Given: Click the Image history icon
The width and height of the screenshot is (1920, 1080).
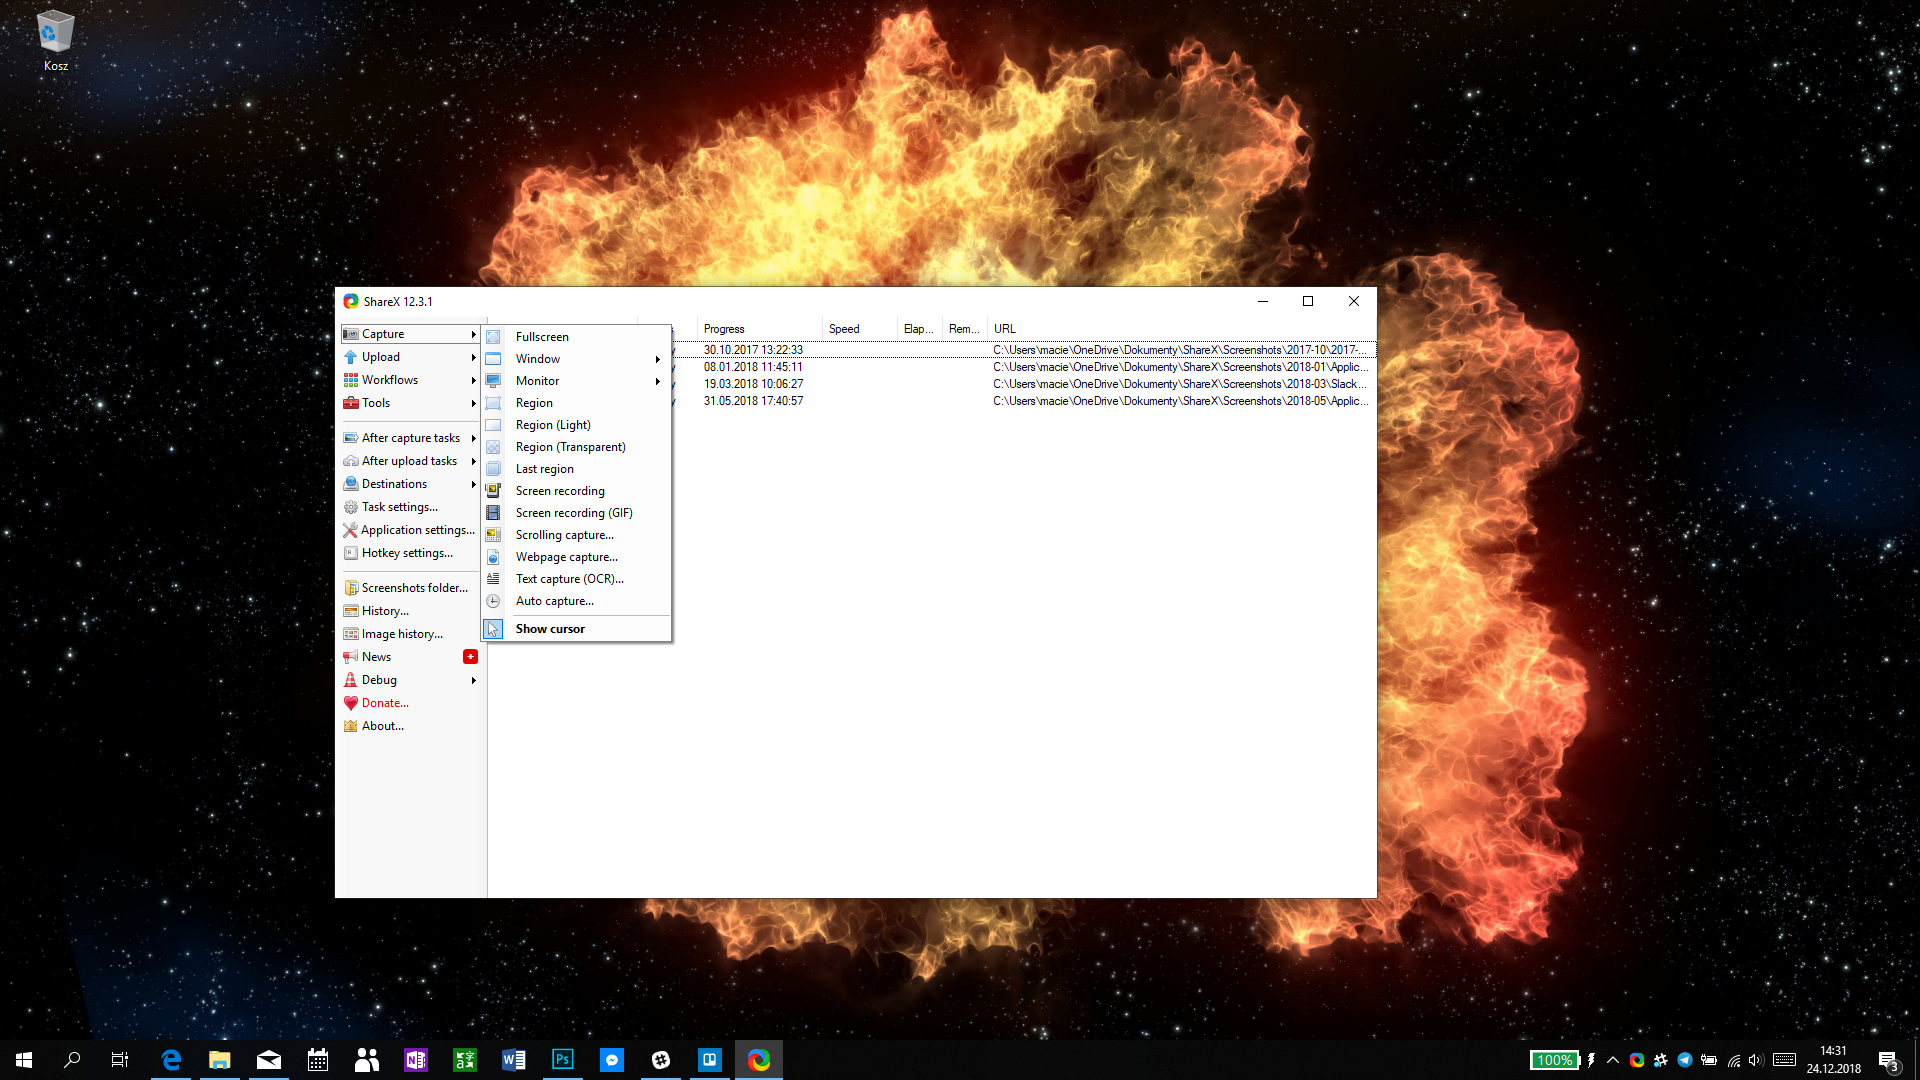Looking at the screenshot, I should pyautogui.click(x=351, y=634).
